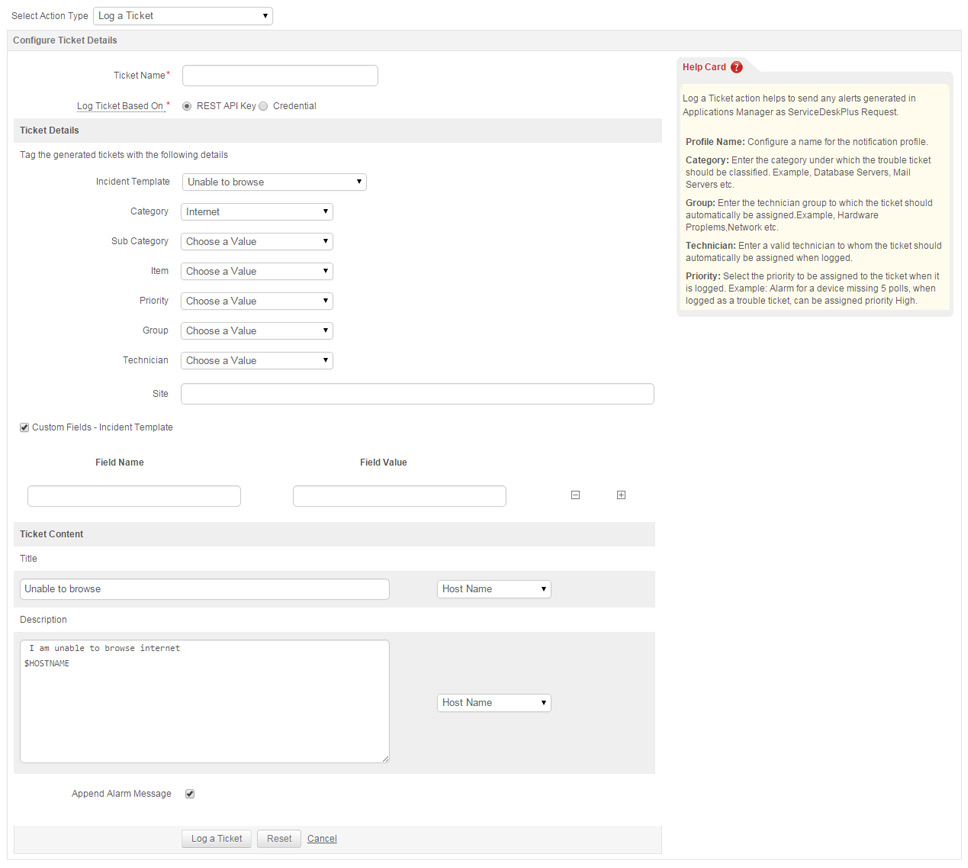
Task: Toggle Custom Fields - Incident Template checkbox
Action: point(24,427)
